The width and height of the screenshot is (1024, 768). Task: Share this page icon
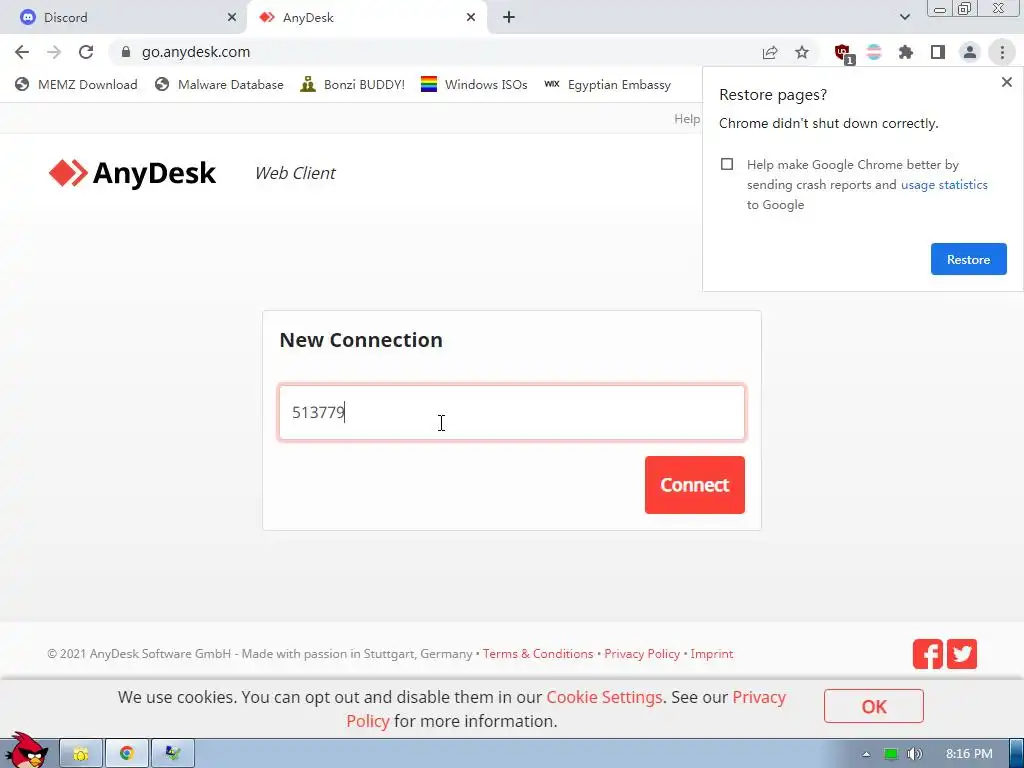coord(770,52)
